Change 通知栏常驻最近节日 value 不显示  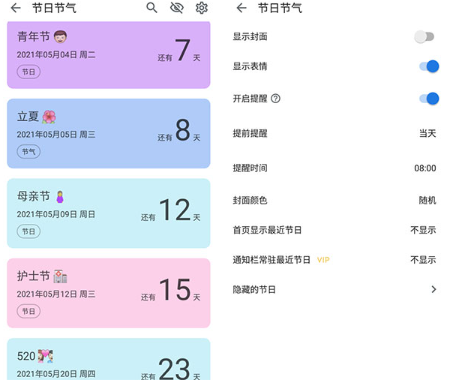pos(423,260)
